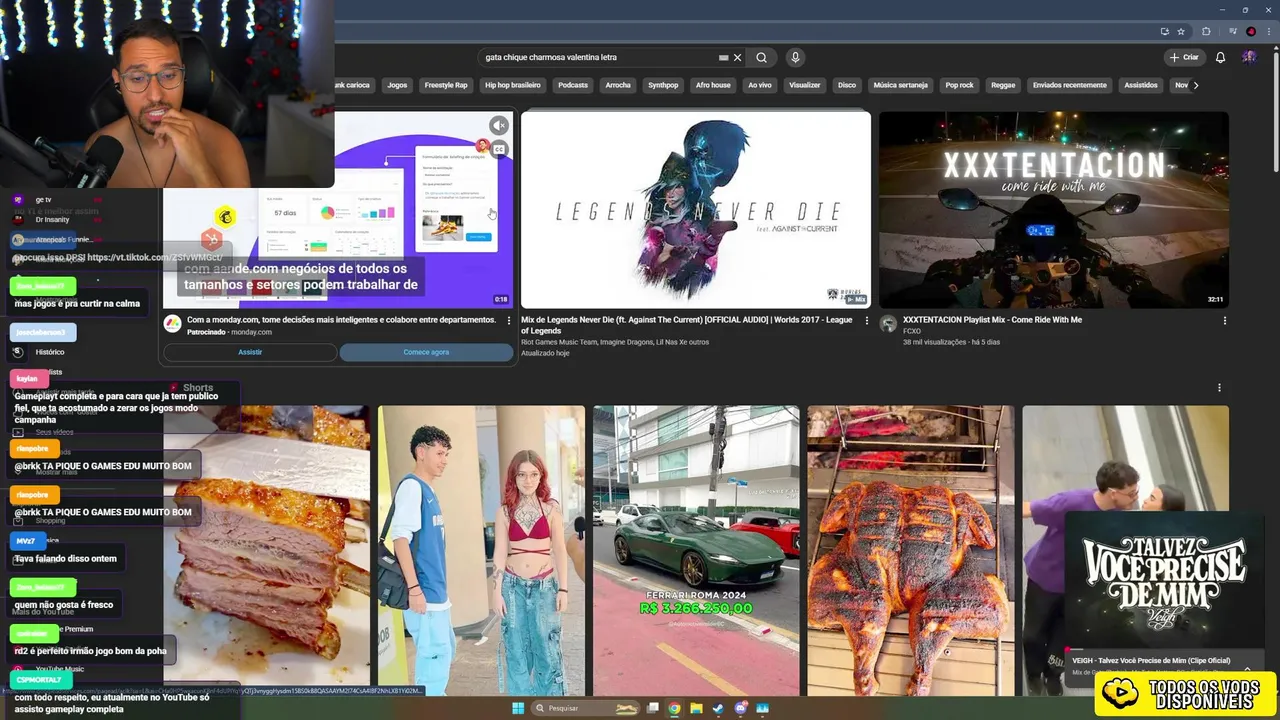Click the taskbar Pesquisar search box

[587, 708]
